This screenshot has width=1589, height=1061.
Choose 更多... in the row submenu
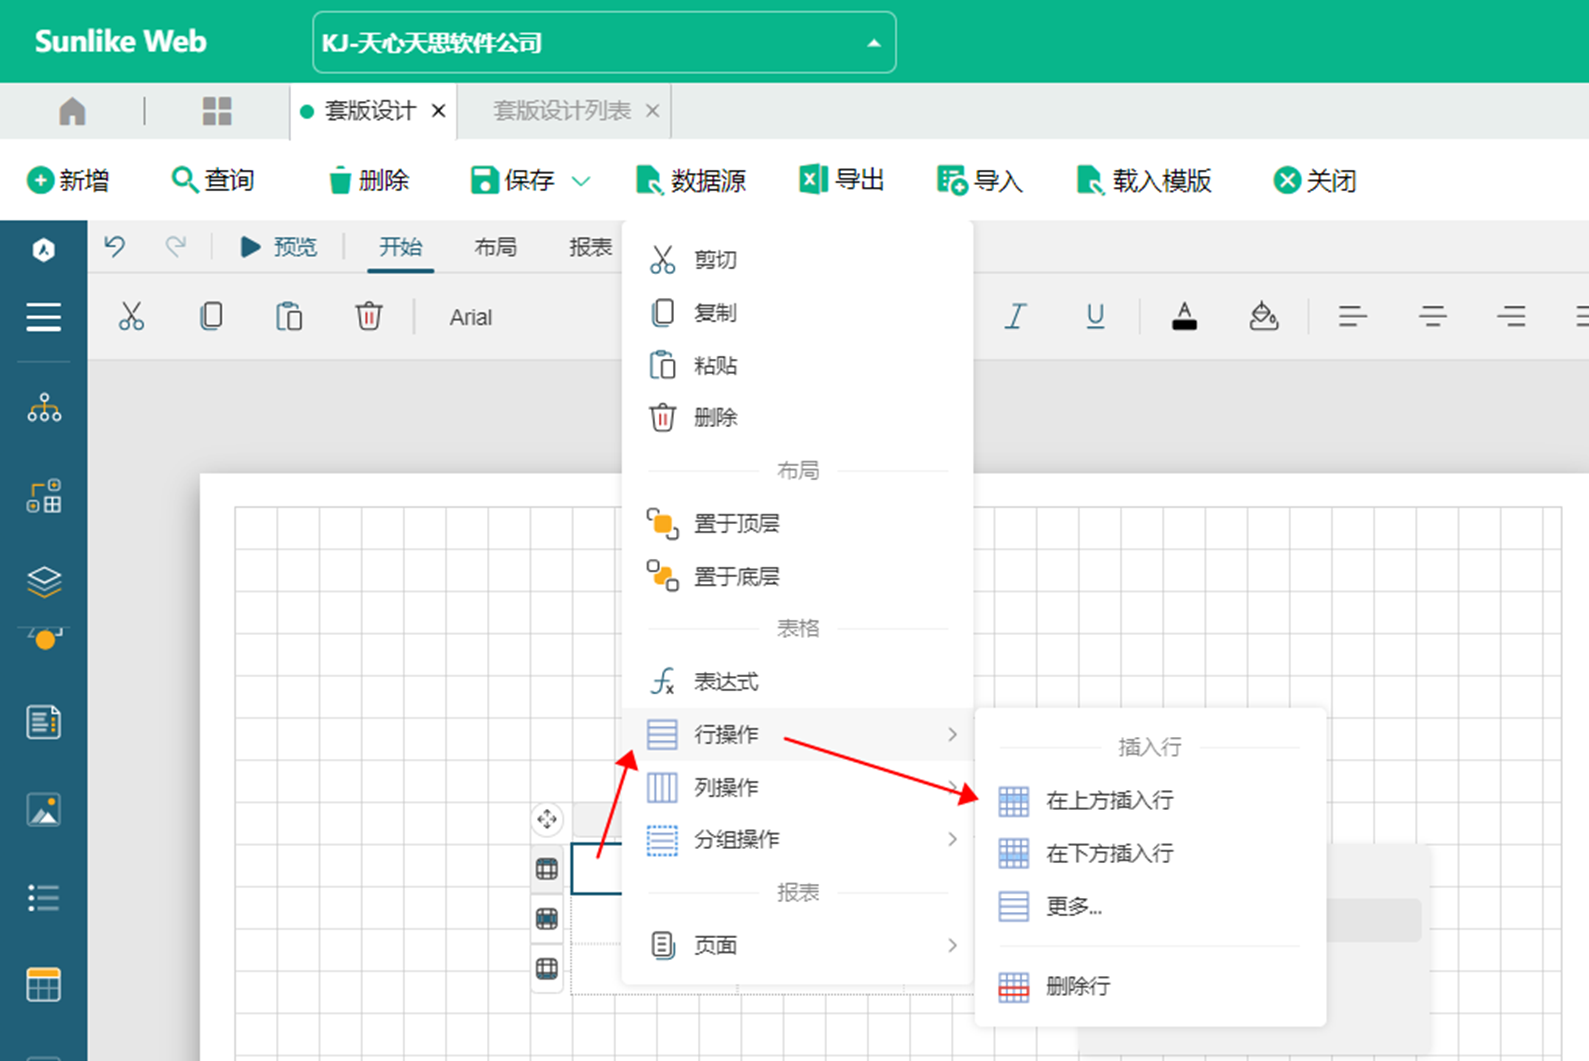pyautogui.click(x=1150, y=906)
